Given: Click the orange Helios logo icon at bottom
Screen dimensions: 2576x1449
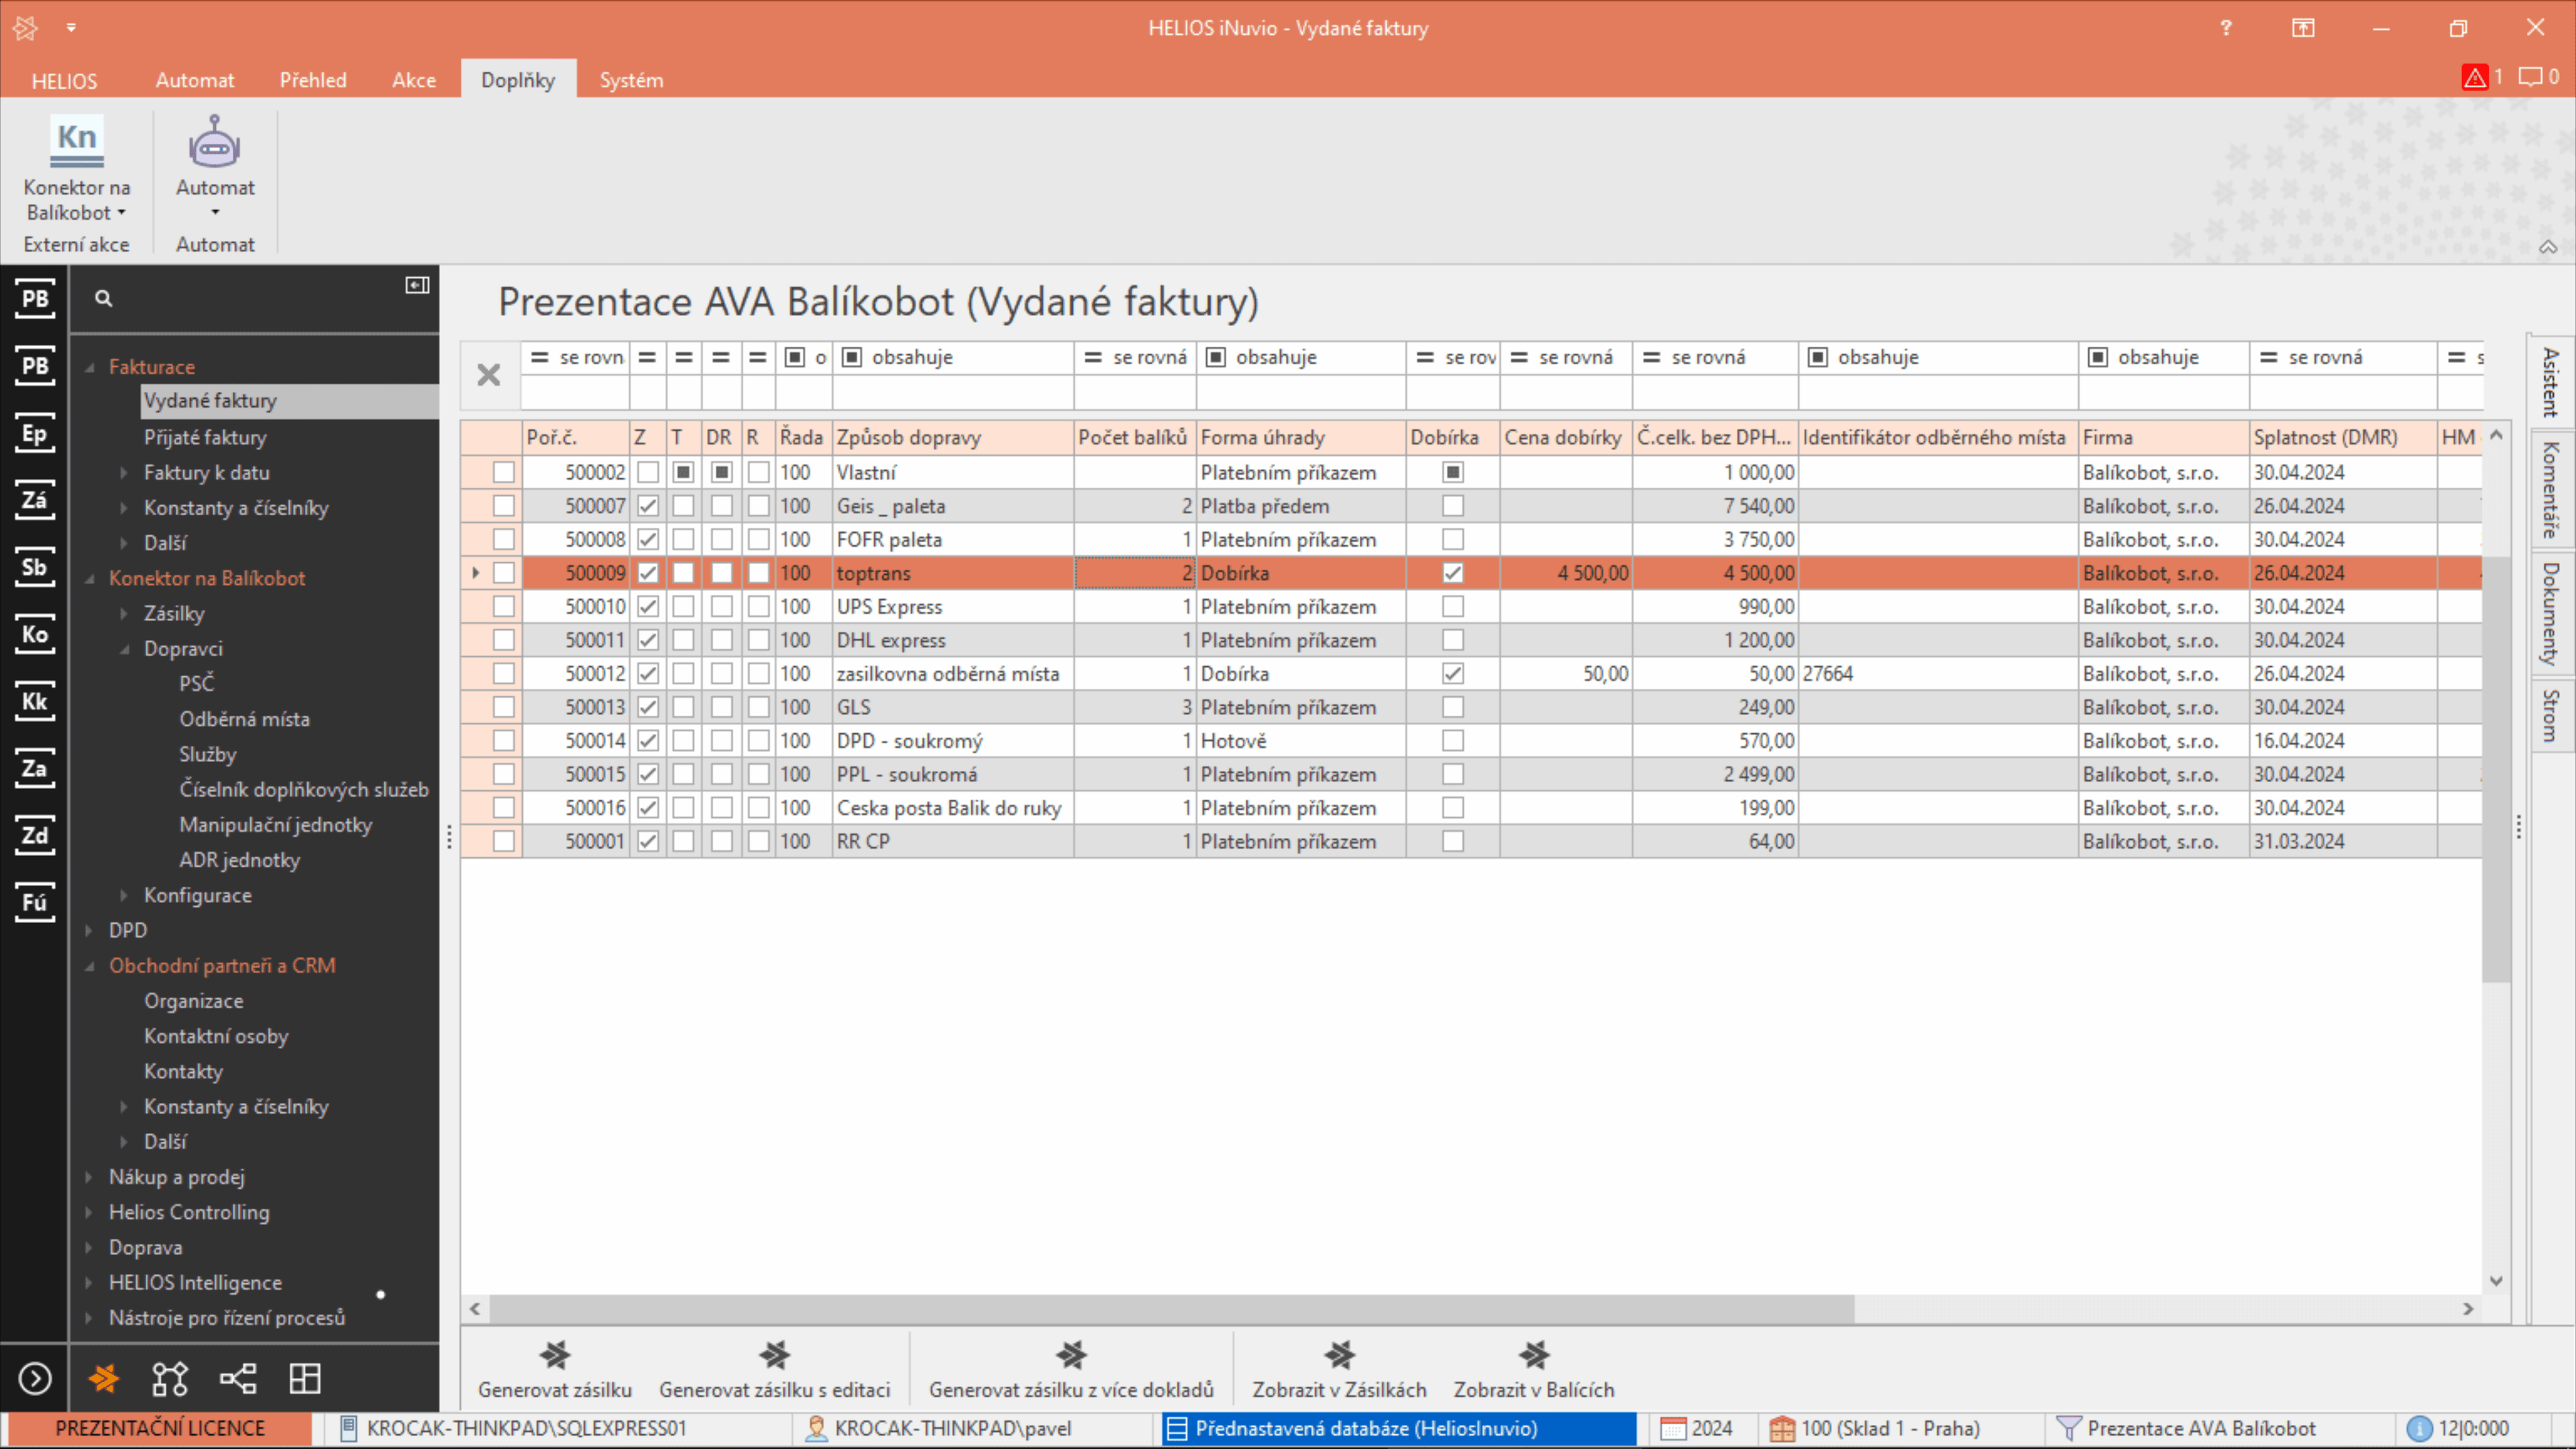Looking at the screenshot, I should (x=104, y=1378).
